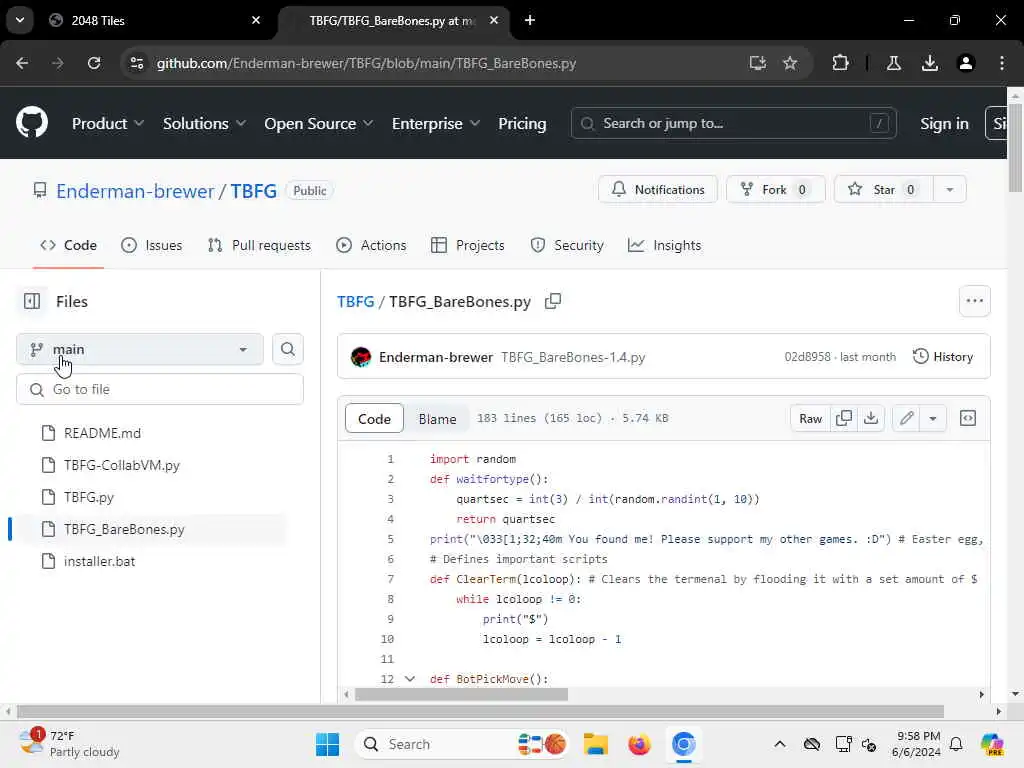Open Chrome three-dot menu

tap(1002, 63)
